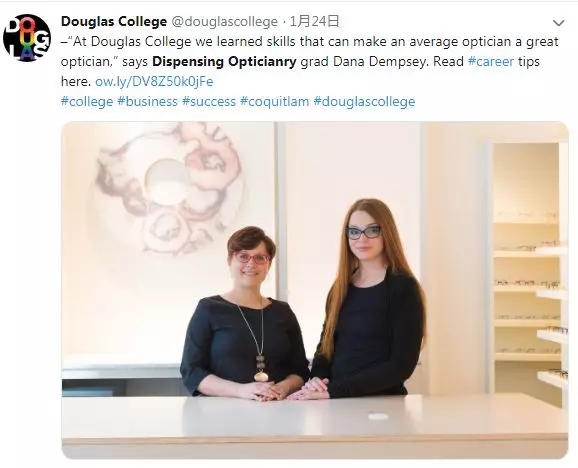
Task: Browse the #coquitlam hashtag
Action: (x=275, y=101)
